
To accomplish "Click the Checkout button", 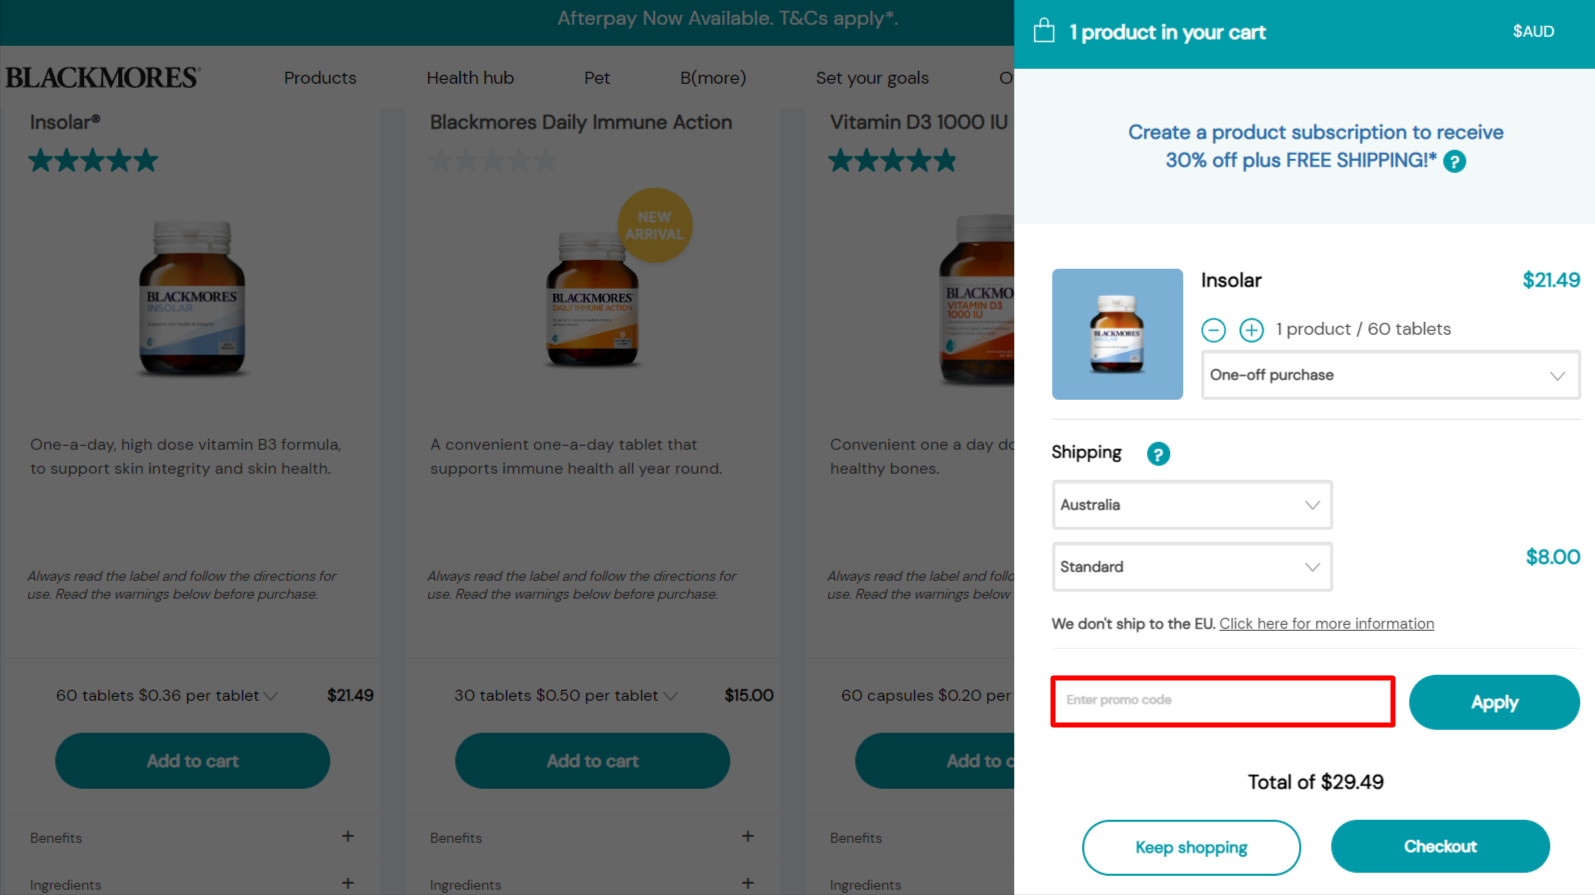I will [1440, 847].
